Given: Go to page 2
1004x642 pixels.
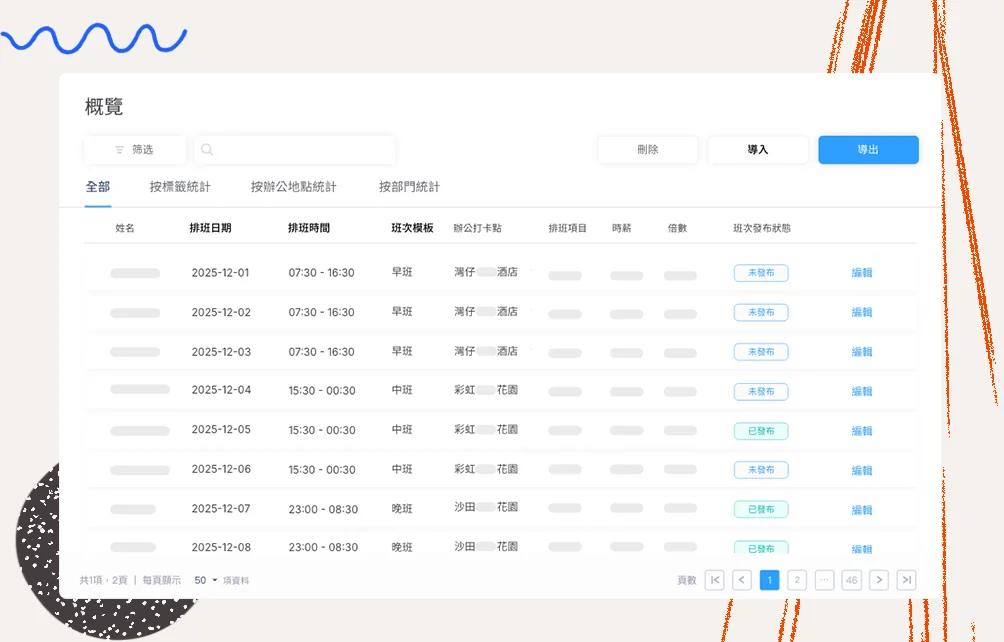Looking at the screenshot, I should (x=797, y=580).
